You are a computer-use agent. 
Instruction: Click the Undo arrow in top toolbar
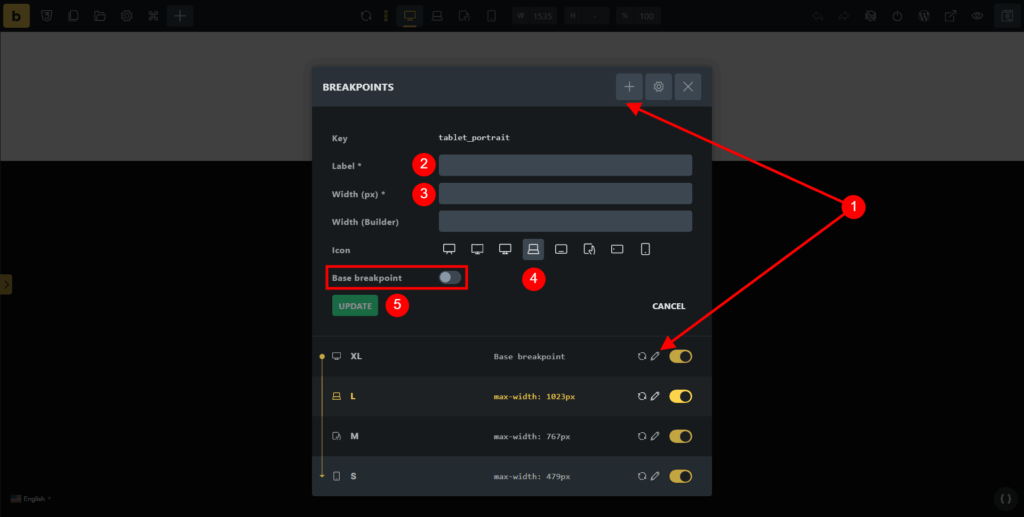tap(817, 16)
